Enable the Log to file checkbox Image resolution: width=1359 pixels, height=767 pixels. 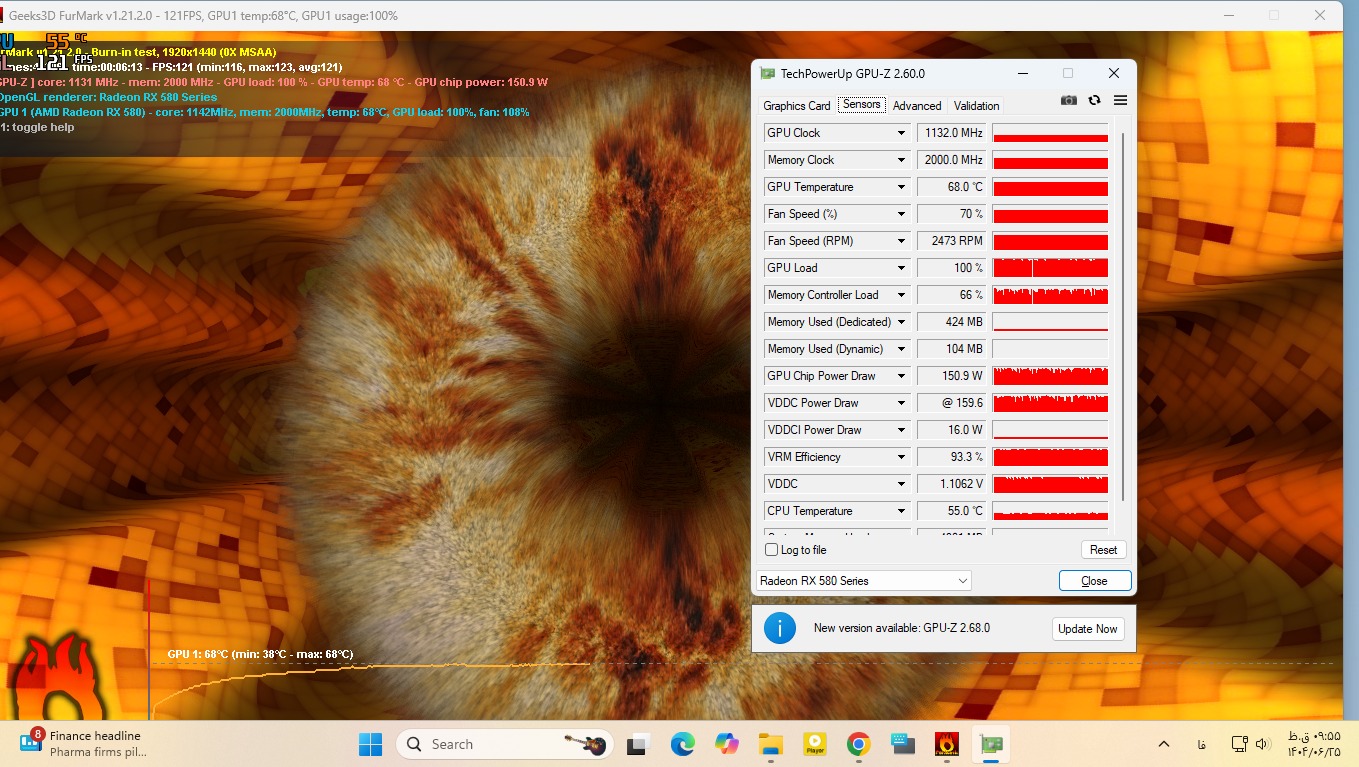[x=771, y=550]
